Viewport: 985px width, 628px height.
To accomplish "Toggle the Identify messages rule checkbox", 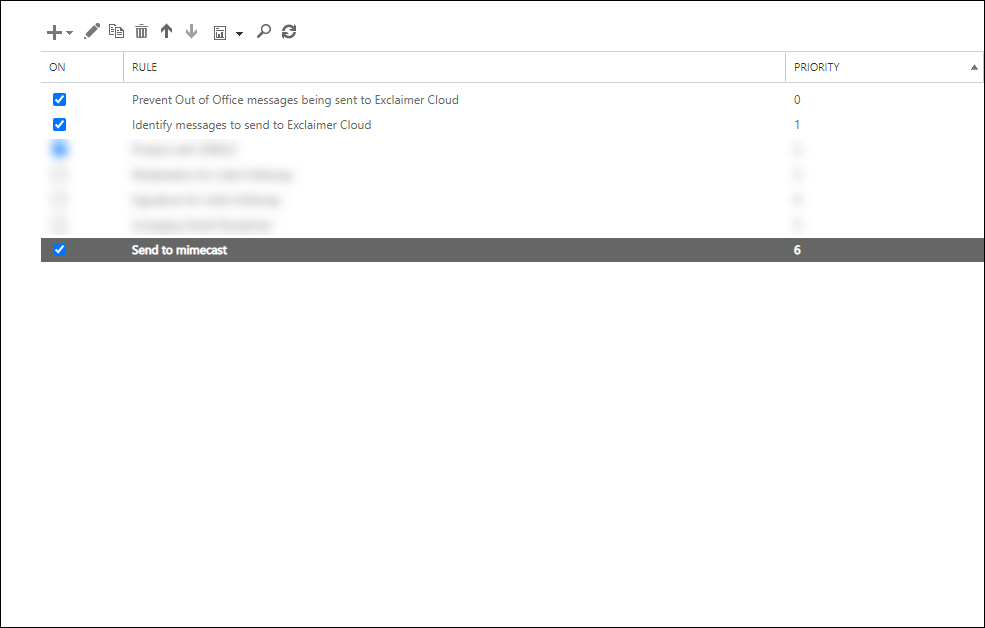I will tap(59, 125).
